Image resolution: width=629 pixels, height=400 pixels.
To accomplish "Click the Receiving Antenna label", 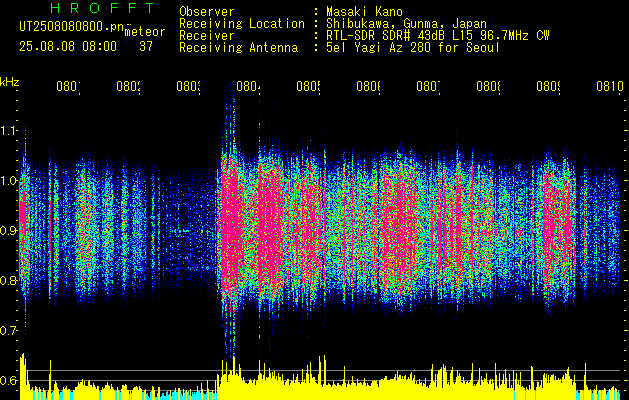I will [238, 48].
